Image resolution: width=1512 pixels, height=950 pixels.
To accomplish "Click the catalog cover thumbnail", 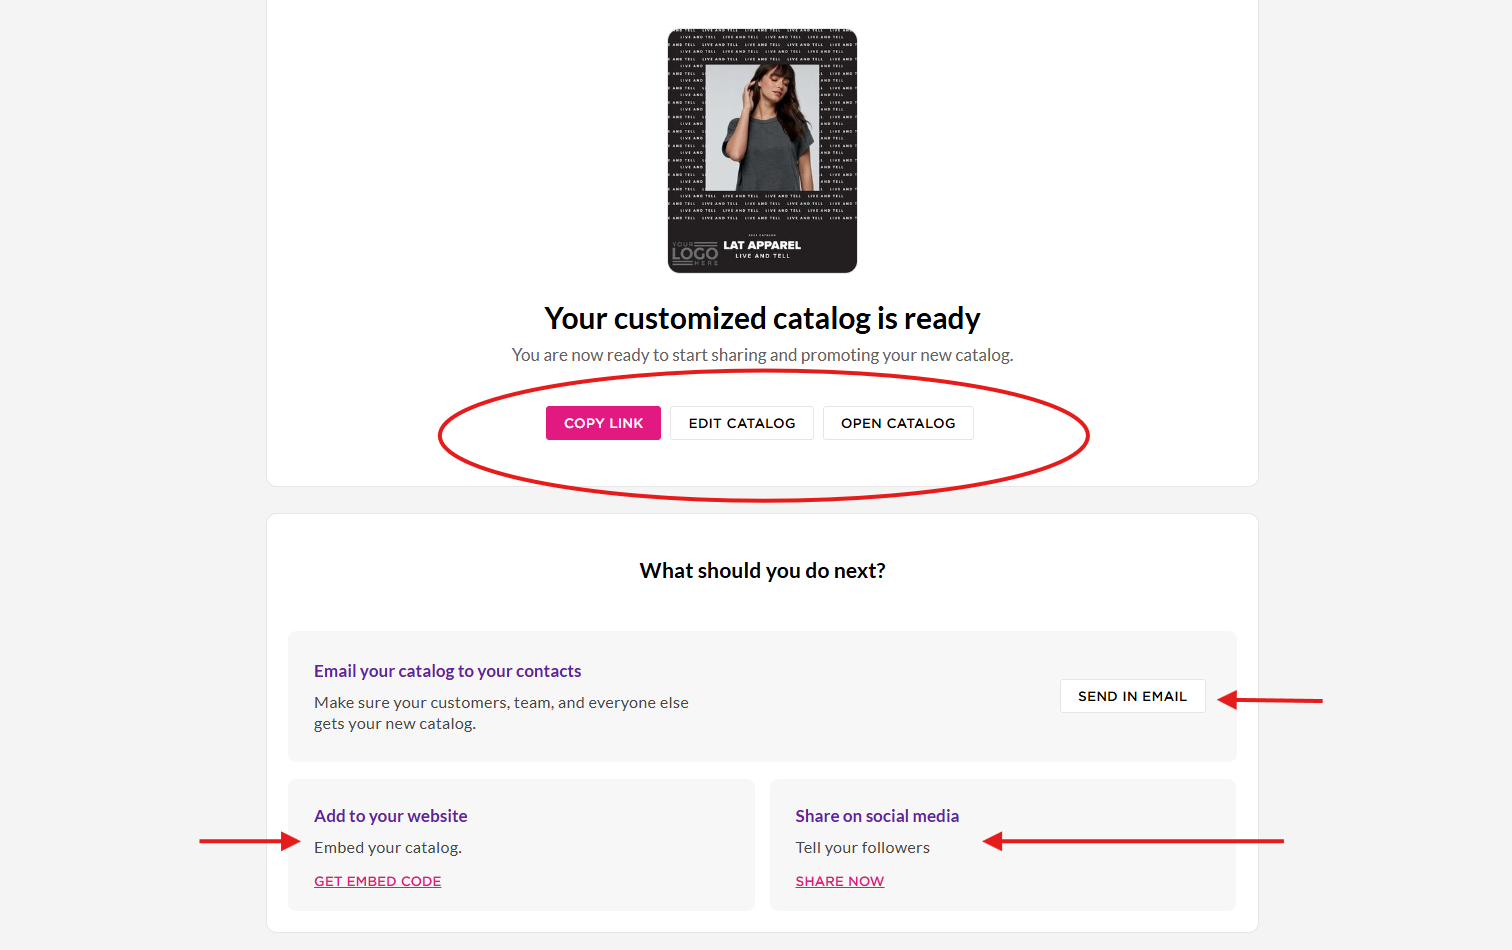I will [x=762, y=150].
